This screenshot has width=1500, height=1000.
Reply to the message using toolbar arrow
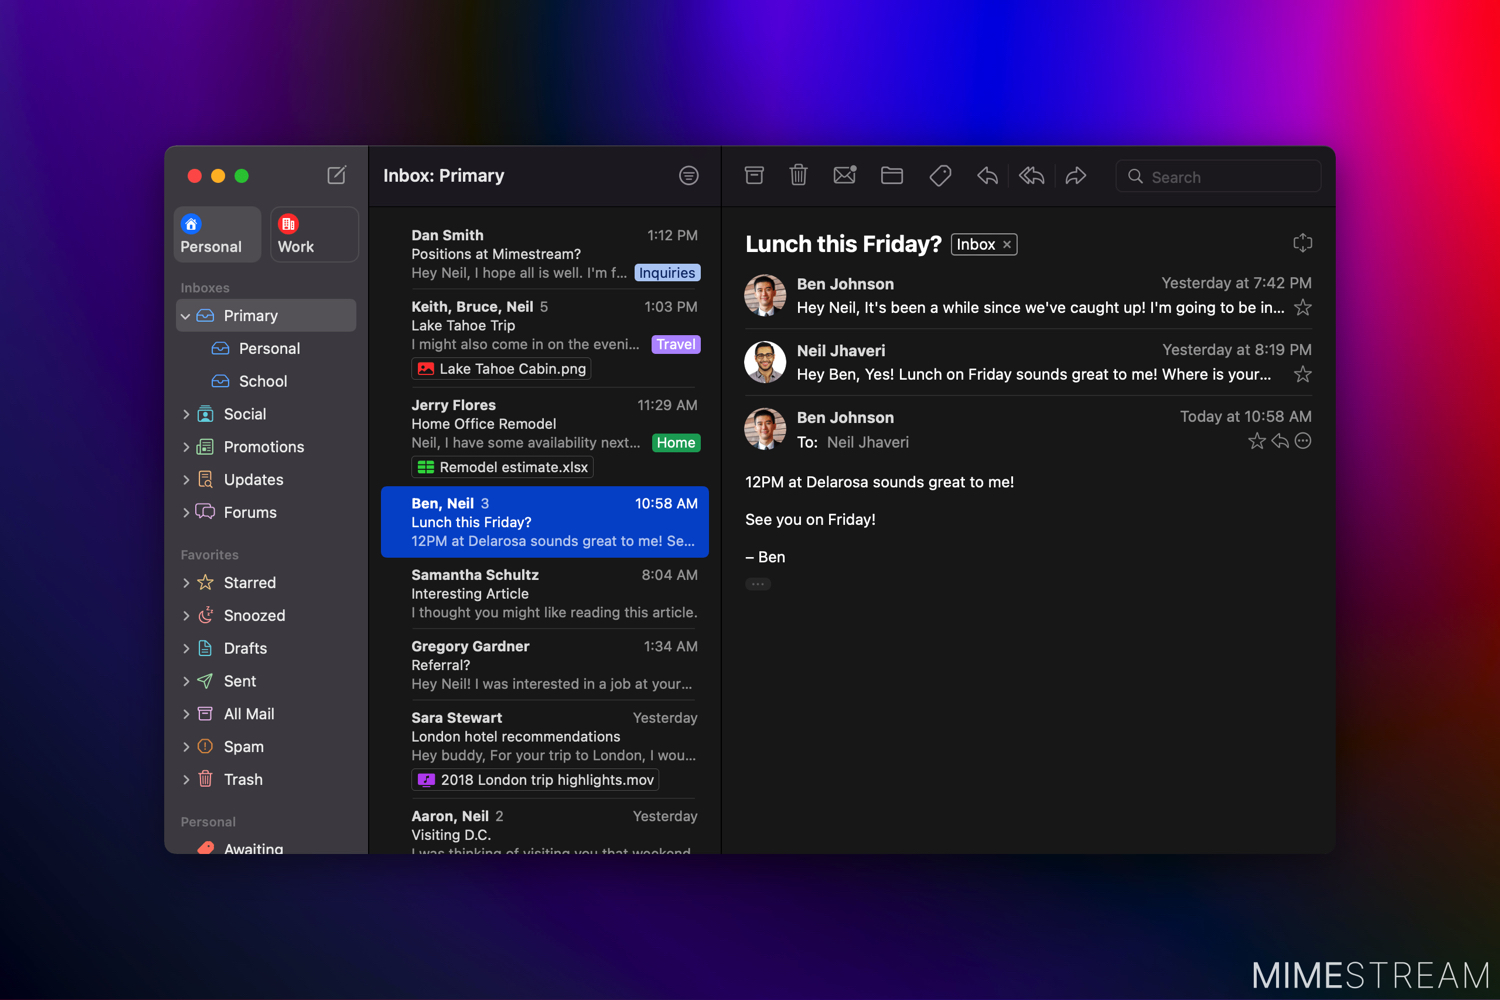click(988, 176)
